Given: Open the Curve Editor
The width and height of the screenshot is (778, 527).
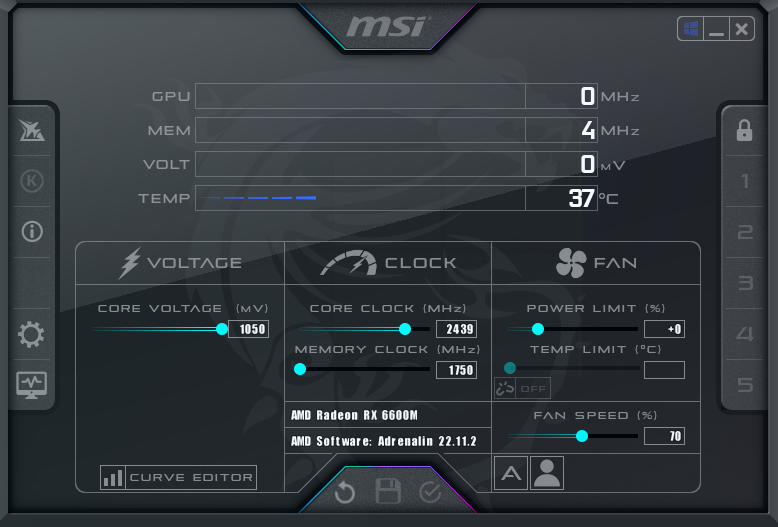Looking at the screenshot, I should click(x=178, y=477).
